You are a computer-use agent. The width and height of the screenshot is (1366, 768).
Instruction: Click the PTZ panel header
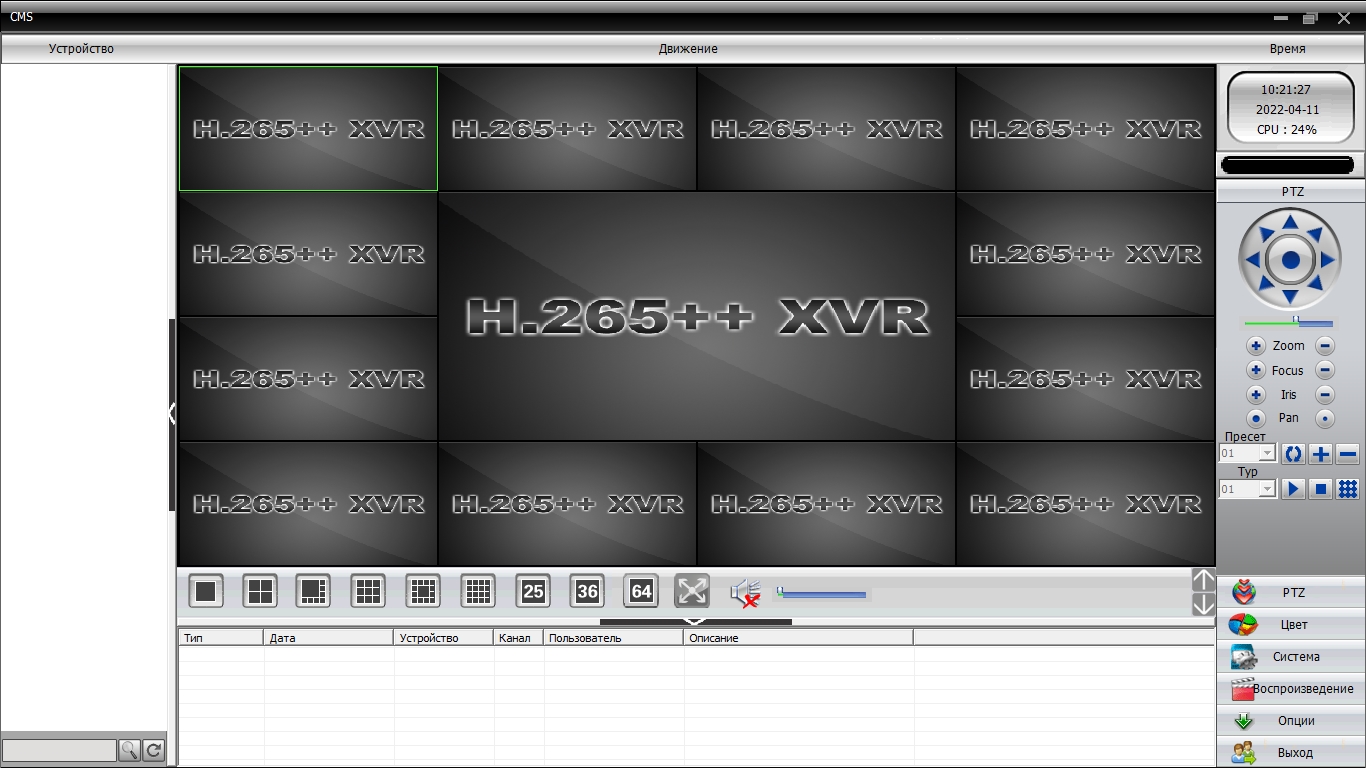pos(1291,191)
